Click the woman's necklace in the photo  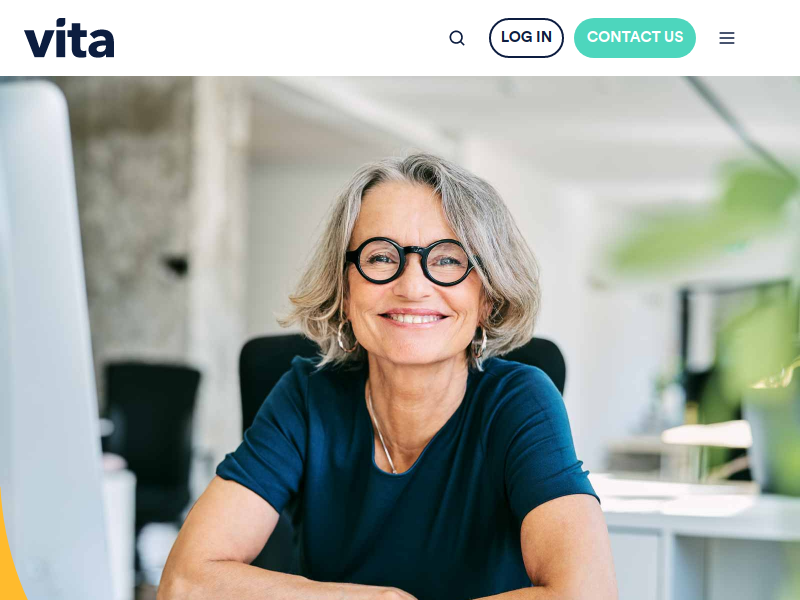(380, 429)
